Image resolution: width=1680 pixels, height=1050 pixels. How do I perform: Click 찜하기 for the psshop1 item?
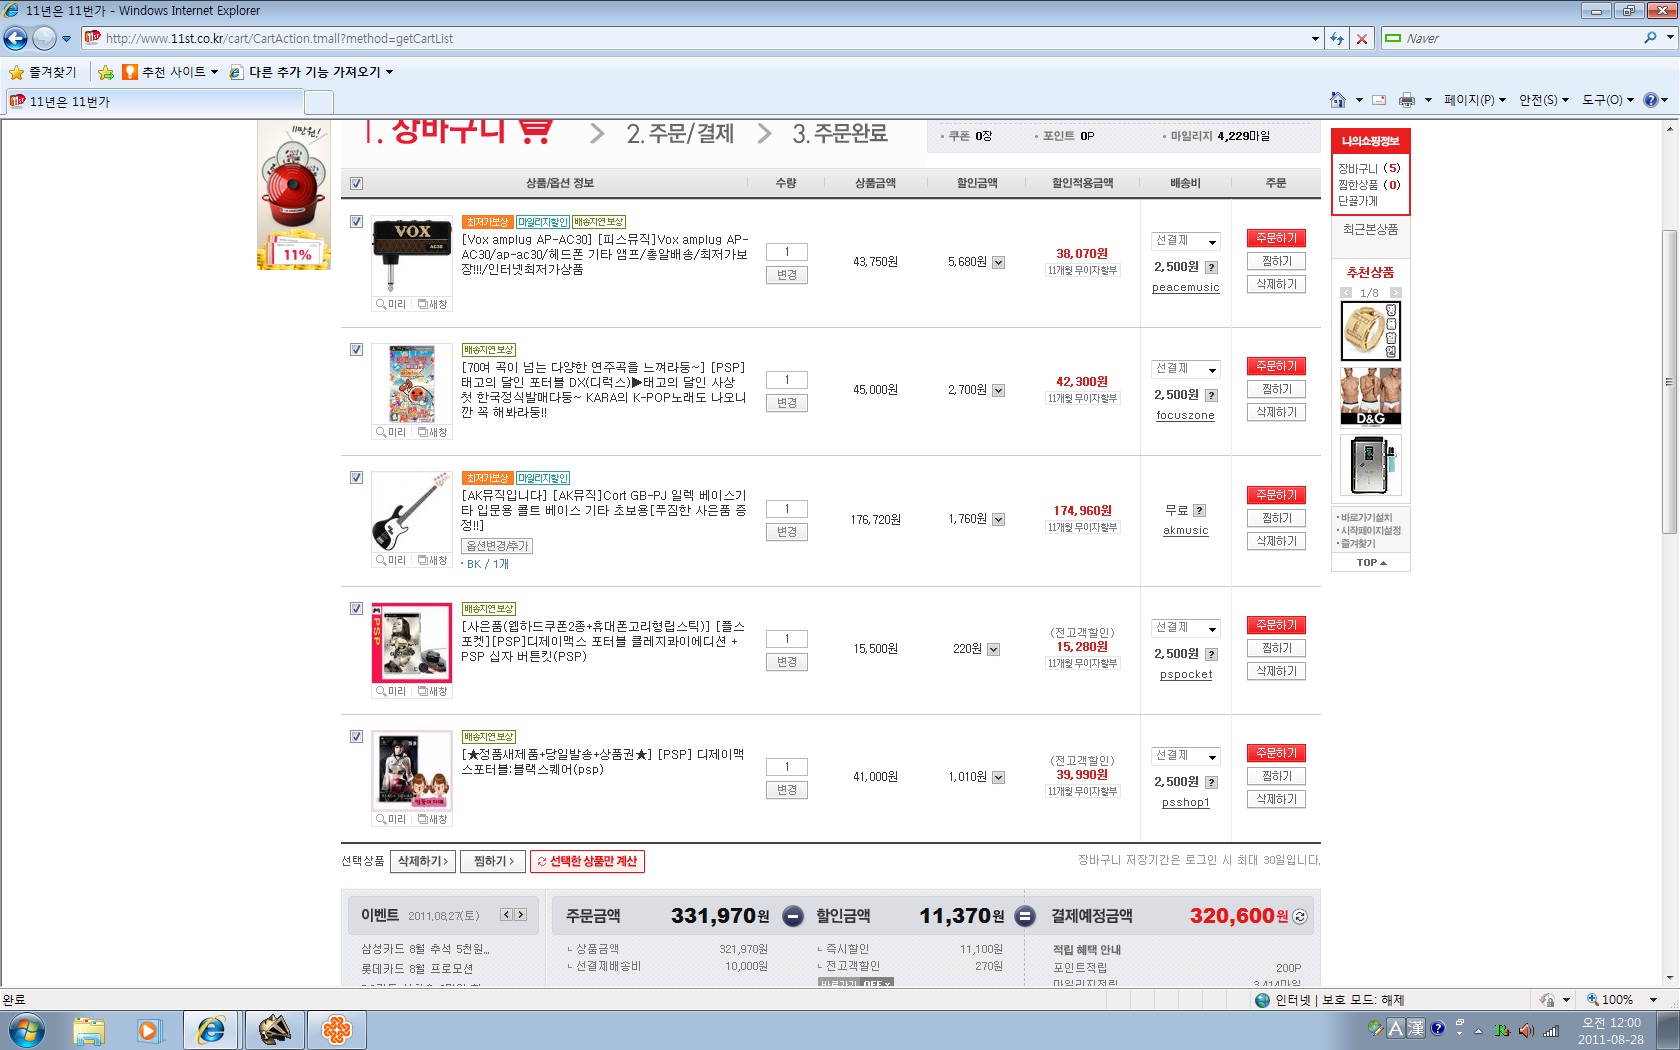tap(1276, 776)
